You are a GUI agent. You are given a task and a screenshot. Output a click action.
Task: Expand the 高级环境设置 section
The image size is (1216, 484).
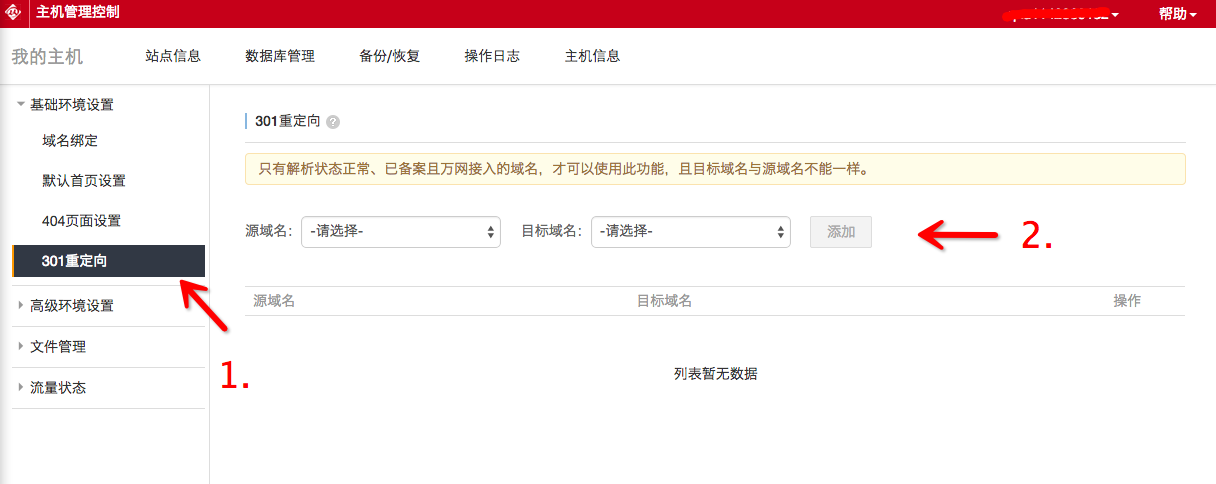pyautogui.click(x=71, y=306)
